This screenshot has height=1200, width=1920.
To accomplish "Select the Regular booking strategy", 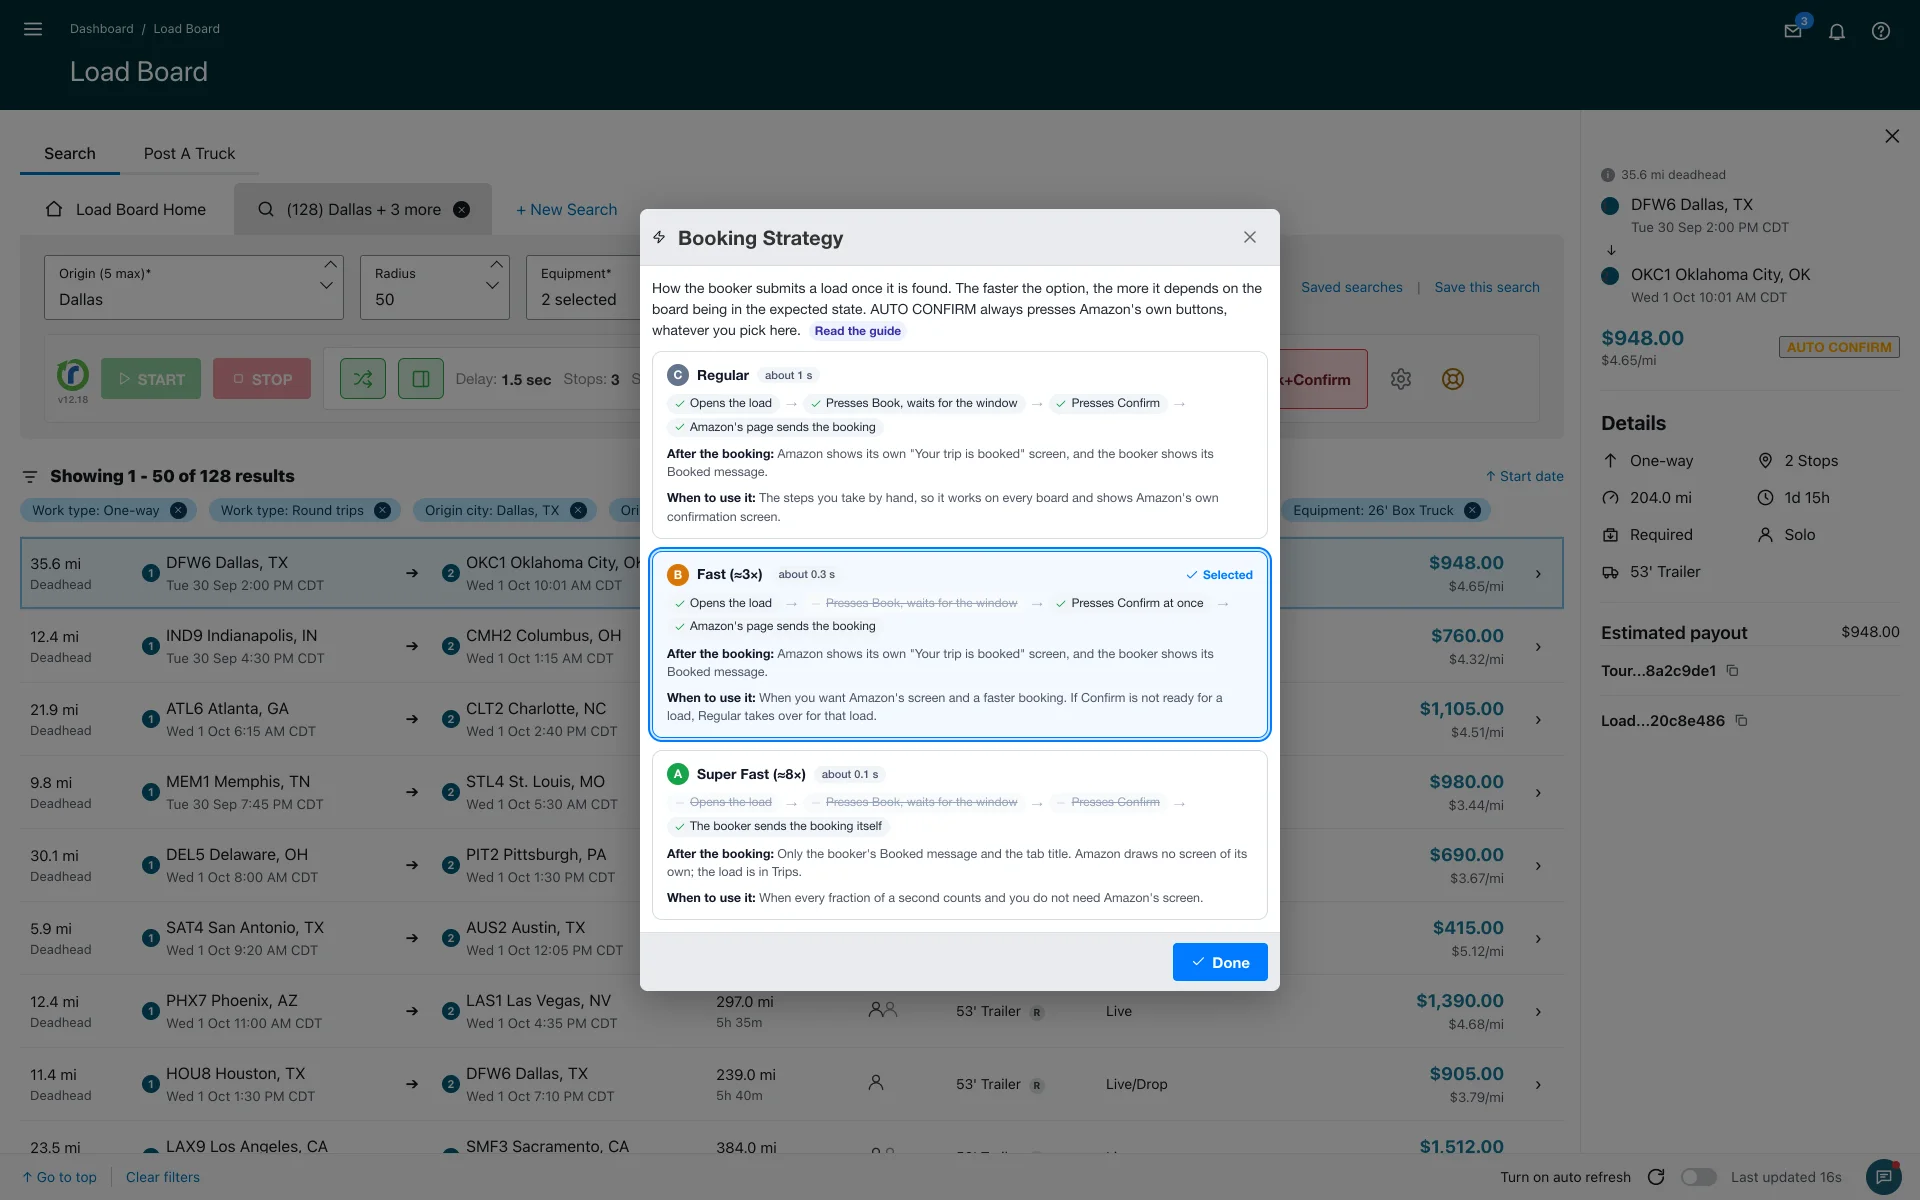I will 960,445.
